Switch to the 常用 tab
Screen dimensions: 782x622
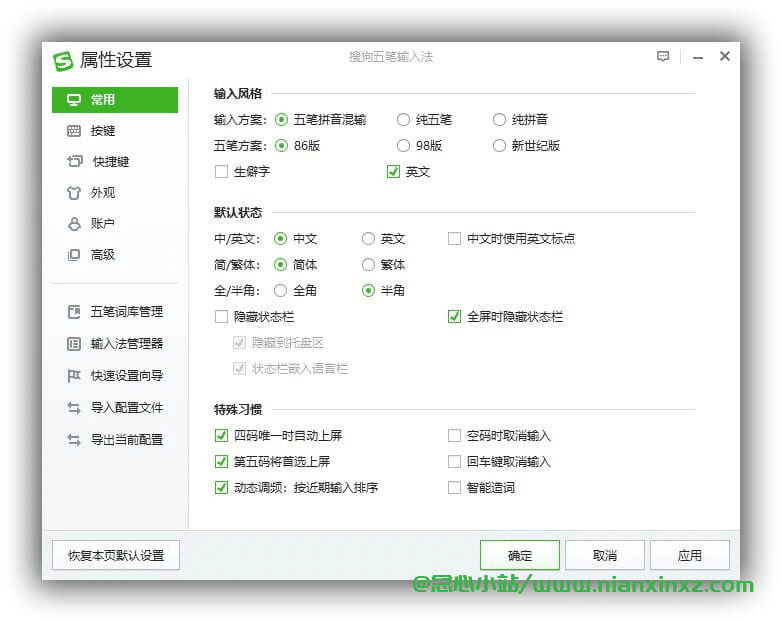115,100
